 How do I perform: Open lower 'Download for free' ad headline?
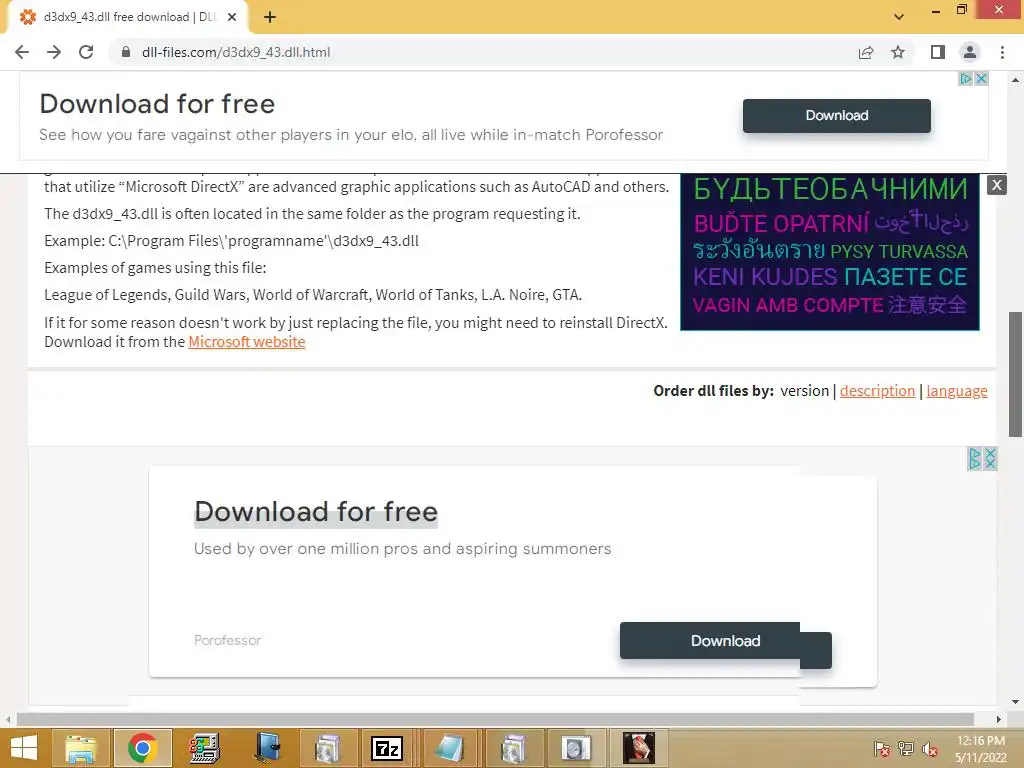pyautogui.click(x=316, y=511)
